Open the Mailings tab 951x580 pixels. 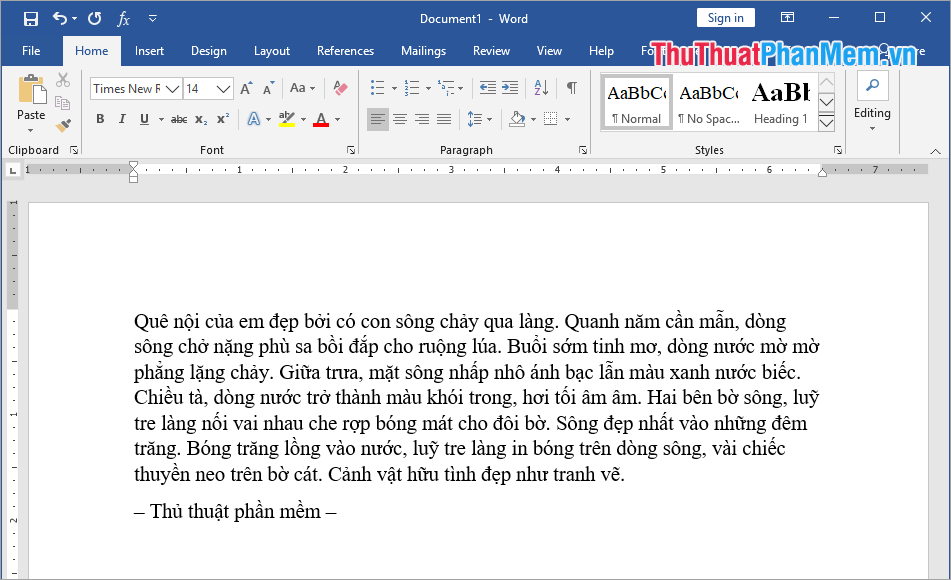(423, 50)
